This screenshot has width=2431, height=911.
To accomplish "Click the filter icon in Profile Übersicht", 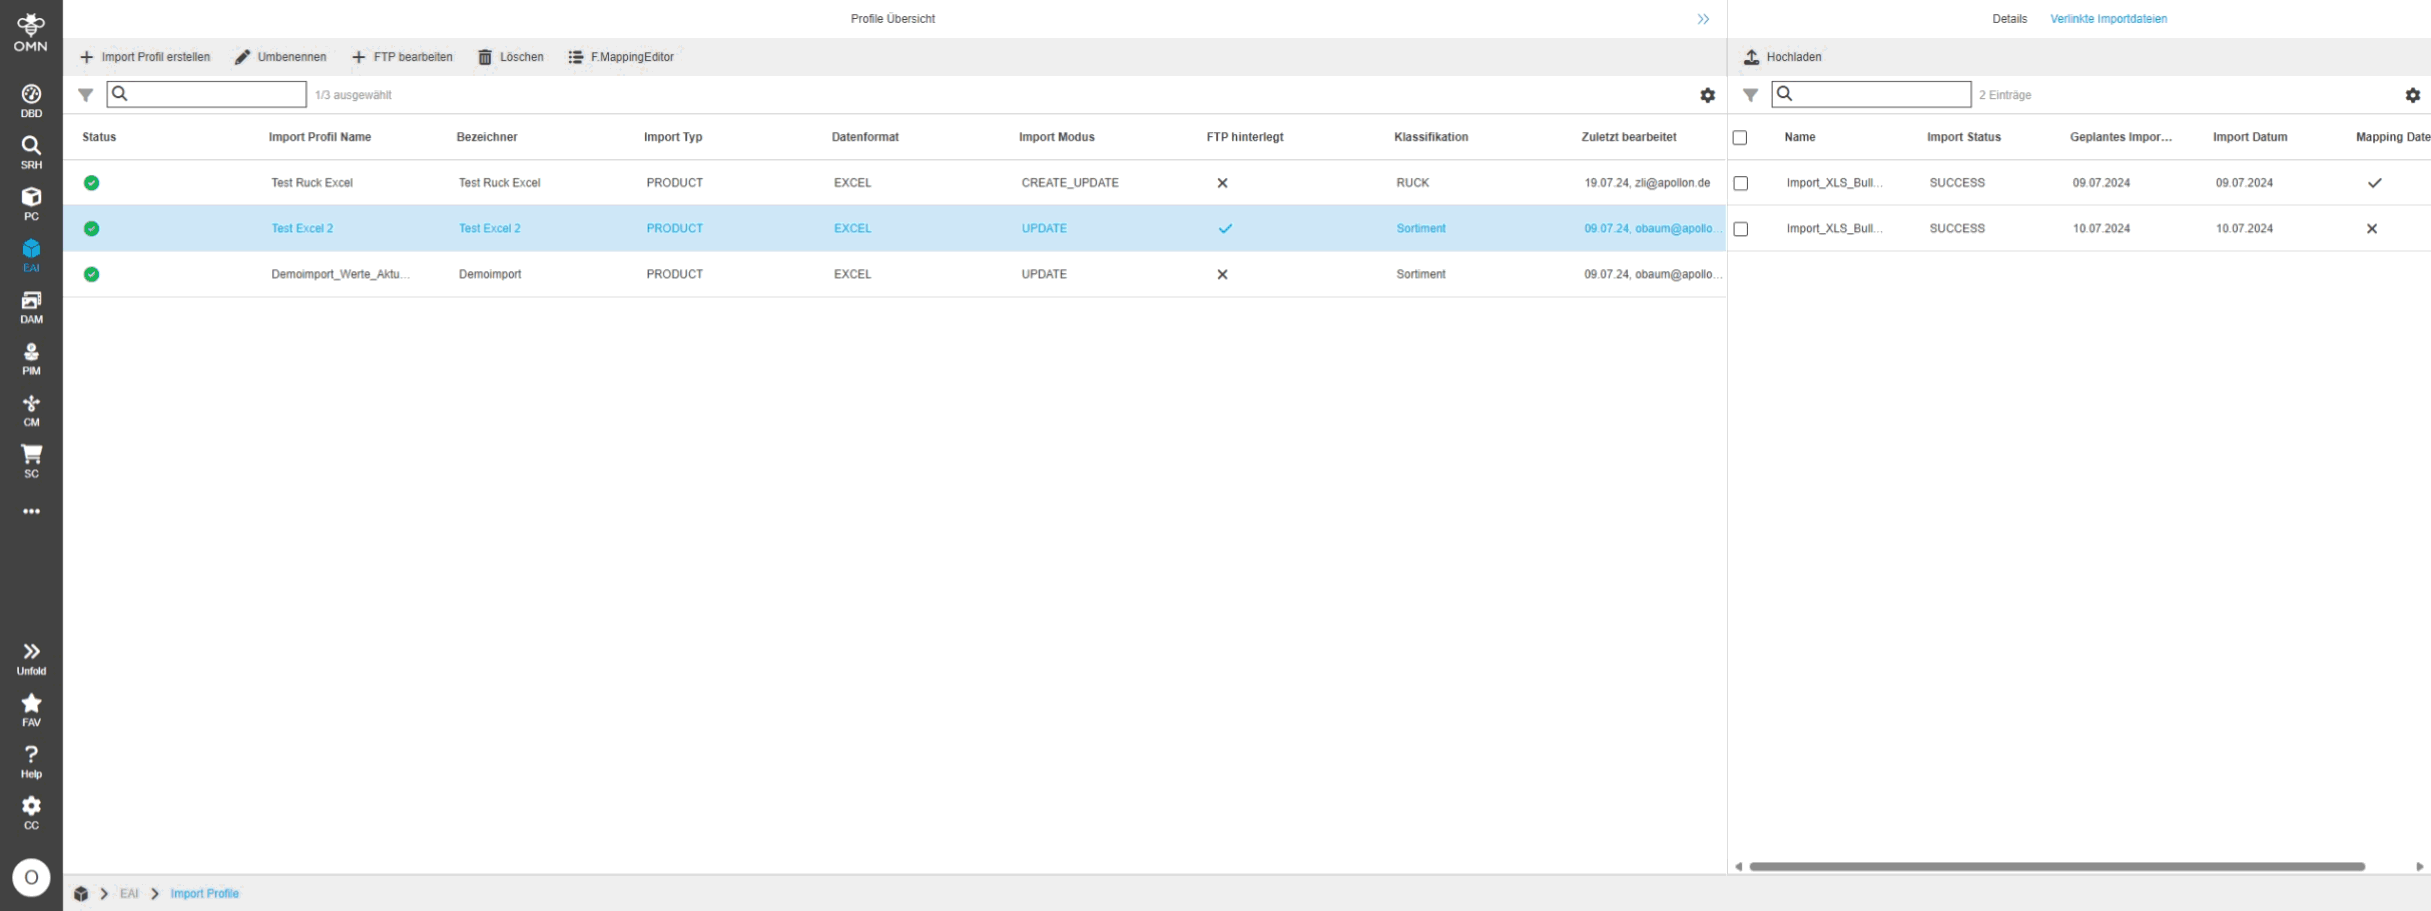I will (x=86, y=95).
